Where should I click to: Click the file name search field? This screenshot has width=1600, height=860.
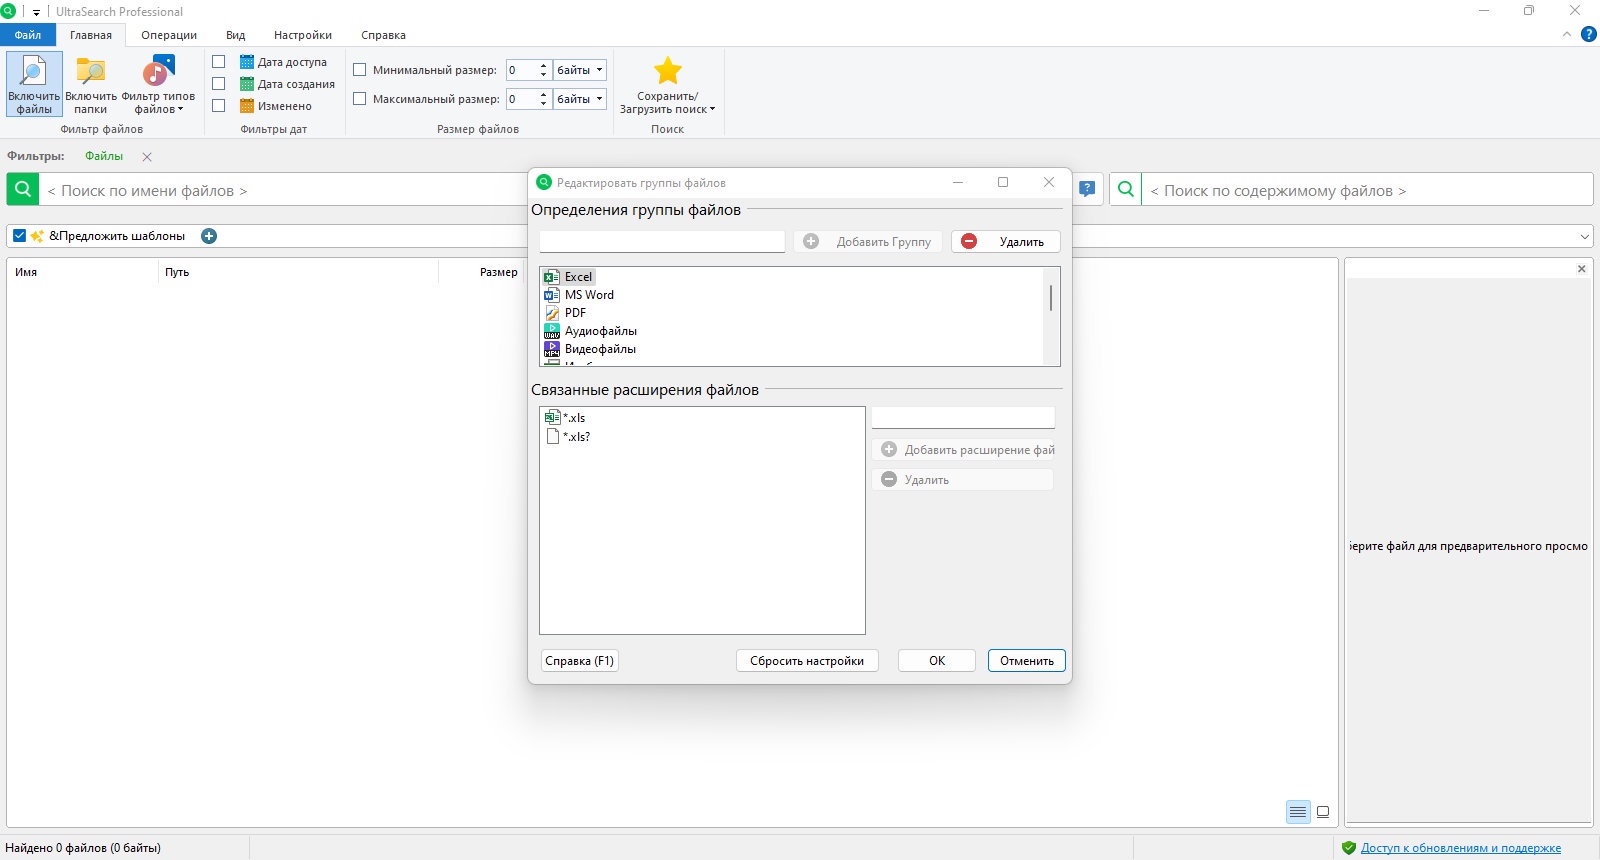point(283,190)
